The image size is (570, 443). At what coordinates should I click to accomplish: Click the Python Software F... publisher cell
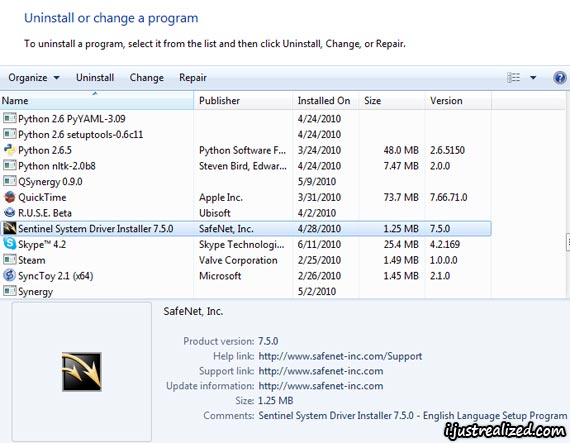pos(242,150)
